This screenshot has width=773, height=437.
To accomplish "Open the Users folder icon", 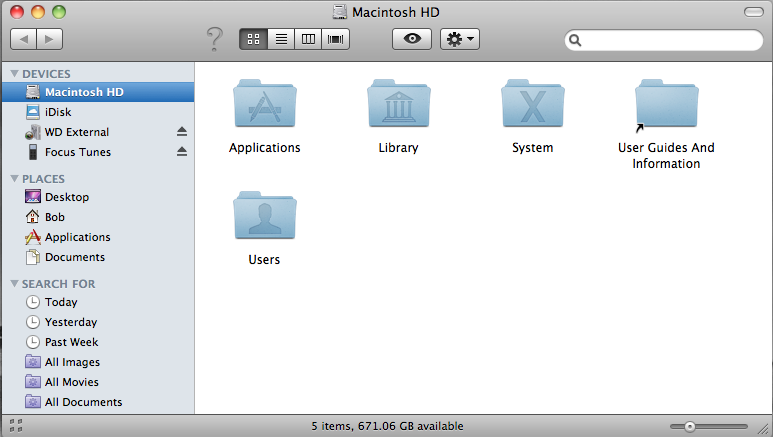I will point(265,216).
